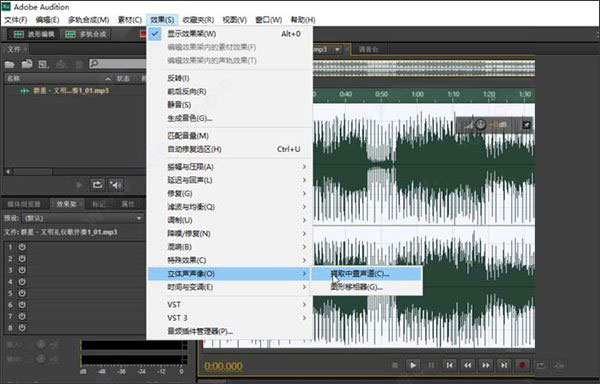
Task: Toggle power for effects rack slot 5
Action: click(x=22, y=293)
